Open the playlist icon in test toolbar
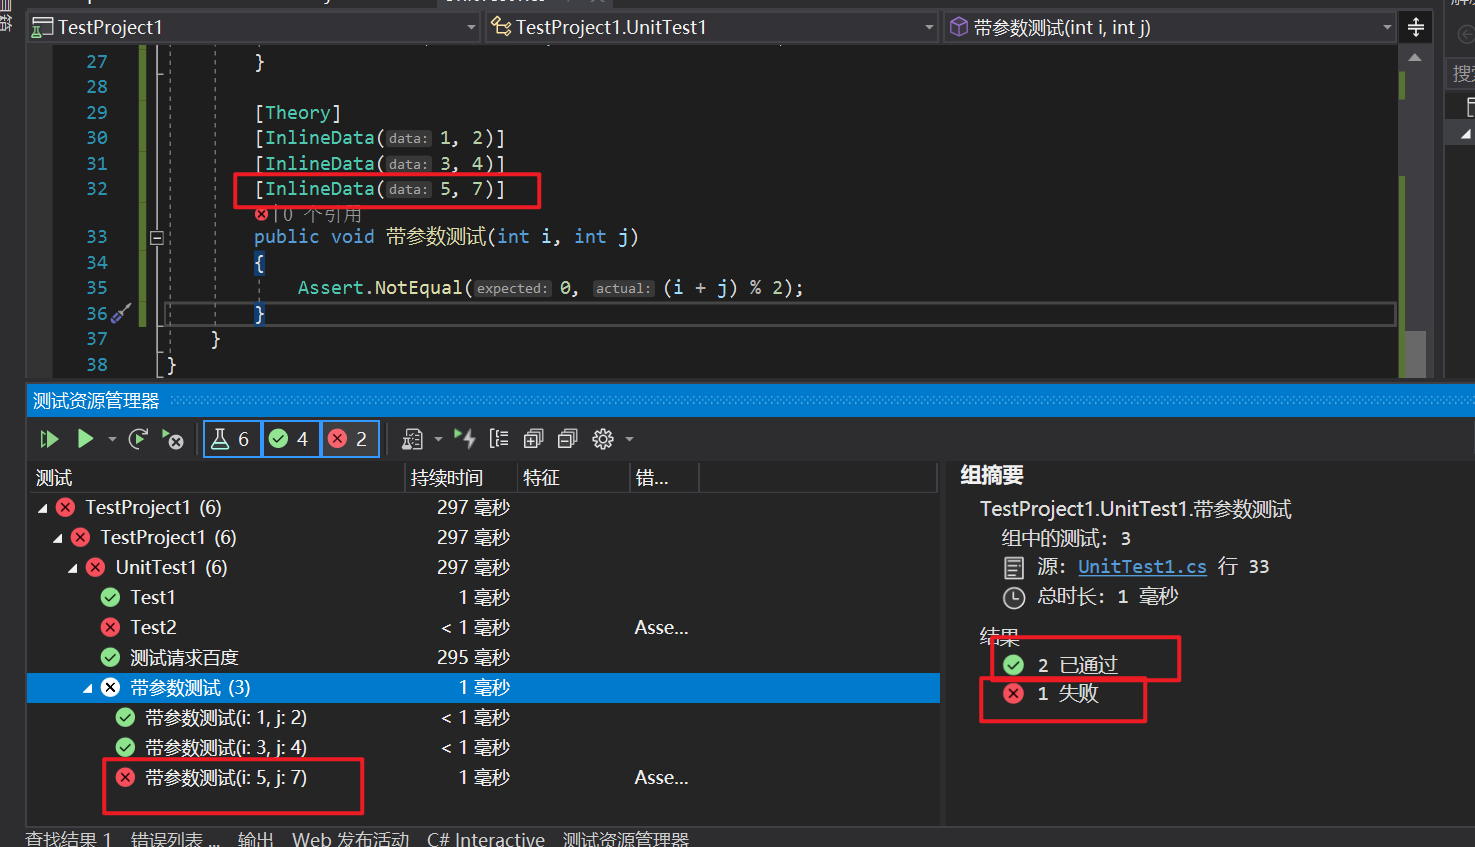Viewport: 1475px width, 847px height. pyautogui.click(x=412, y=439)
